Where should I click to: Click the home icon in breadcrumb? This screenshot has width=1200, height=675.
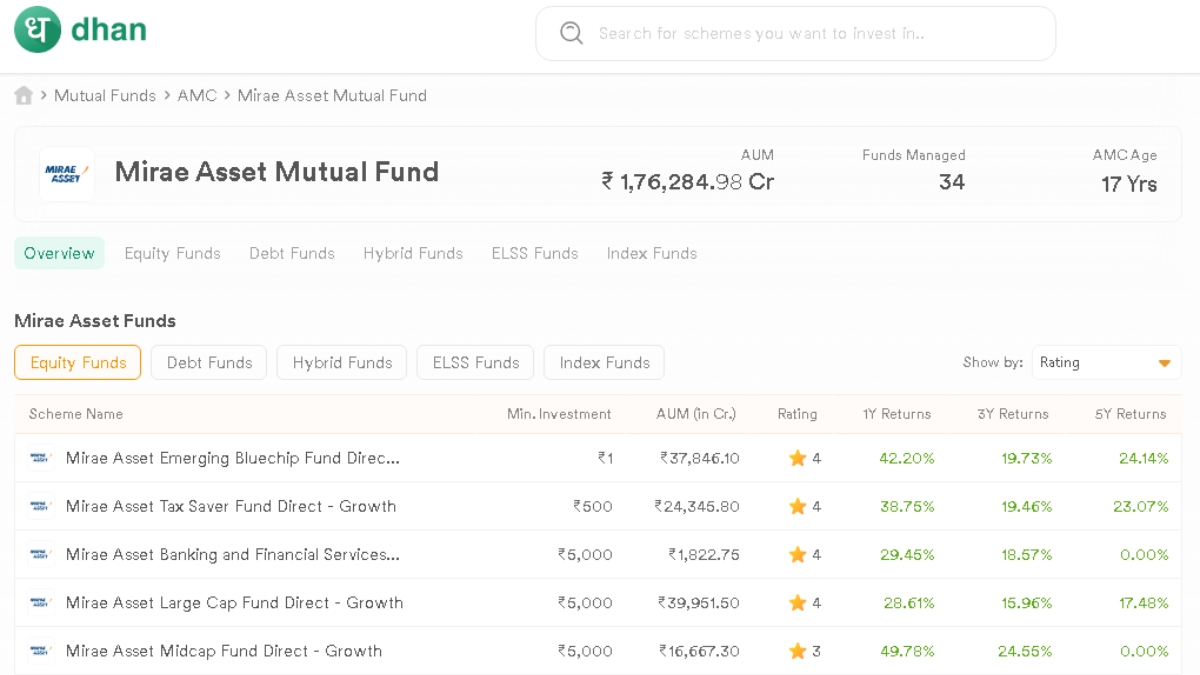pos(24,96)
